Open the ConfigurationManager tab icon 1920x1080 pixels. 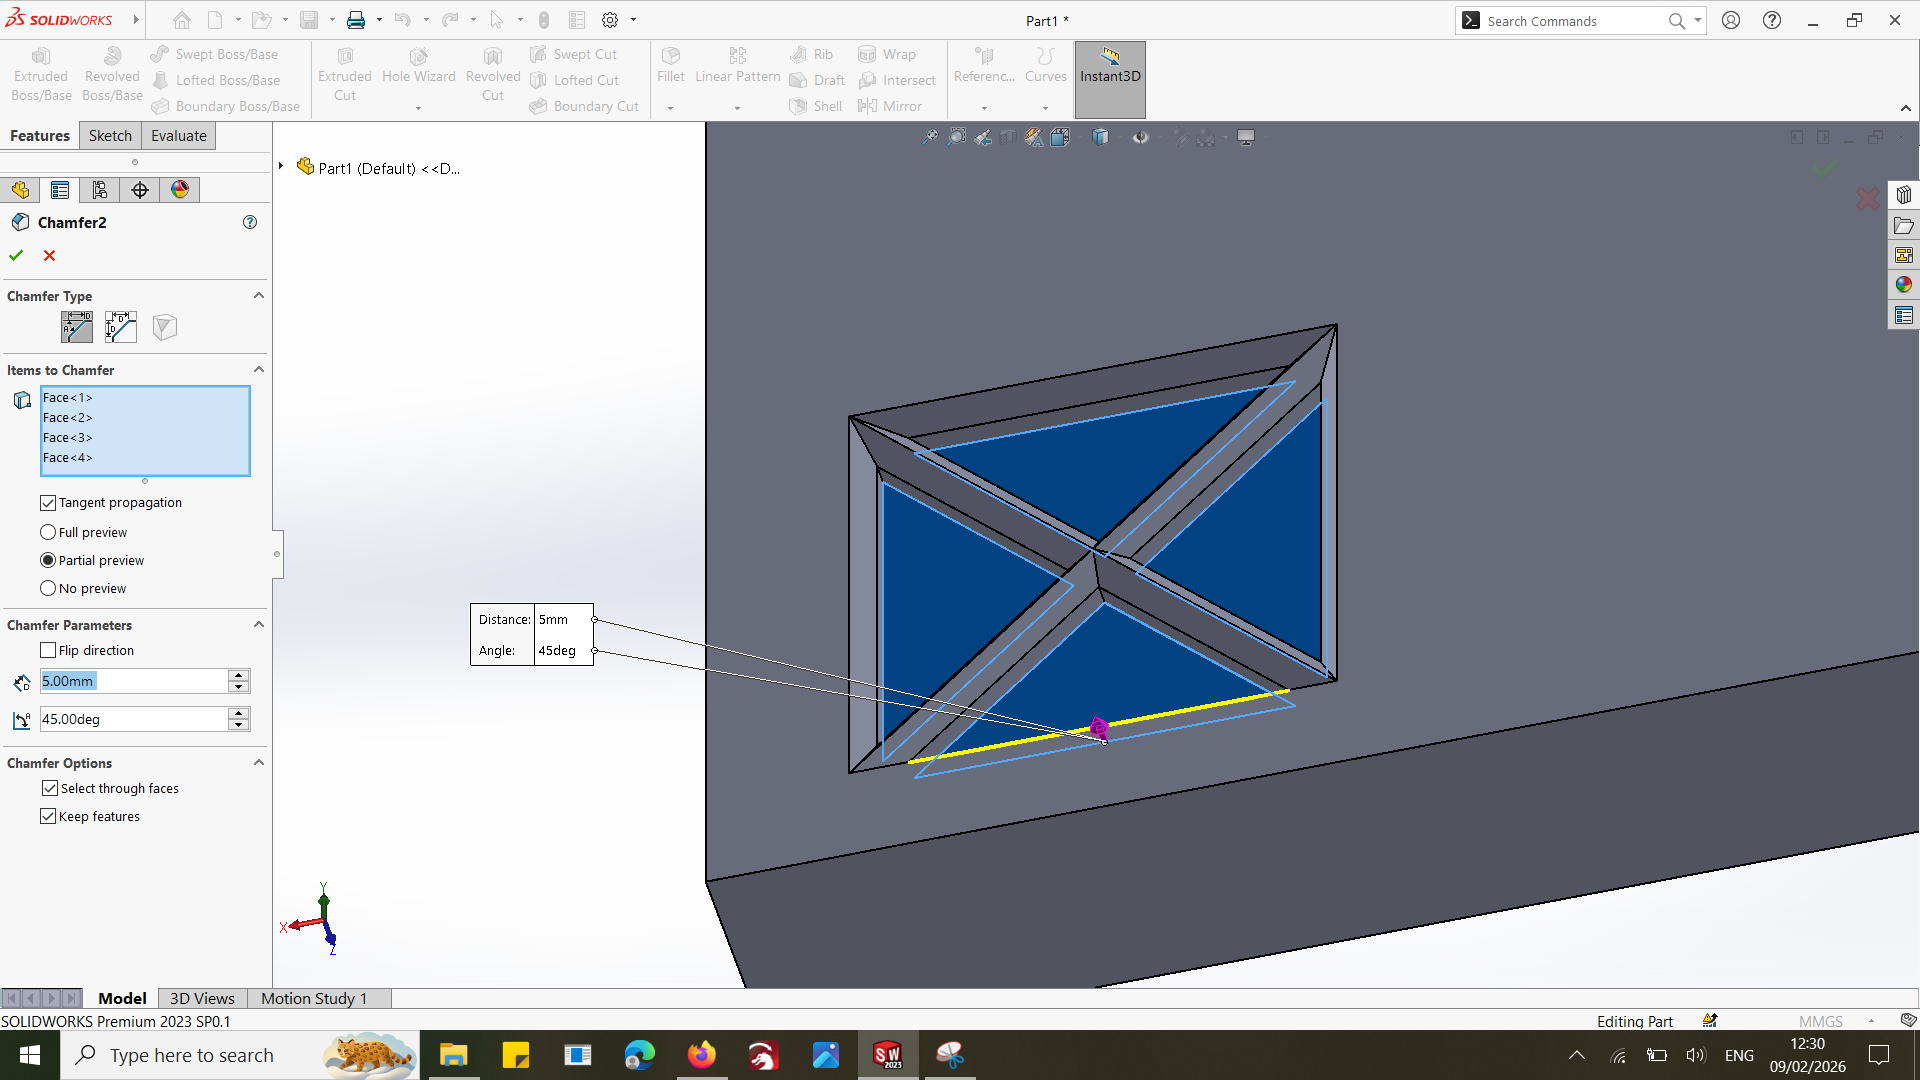coord(100,190)
